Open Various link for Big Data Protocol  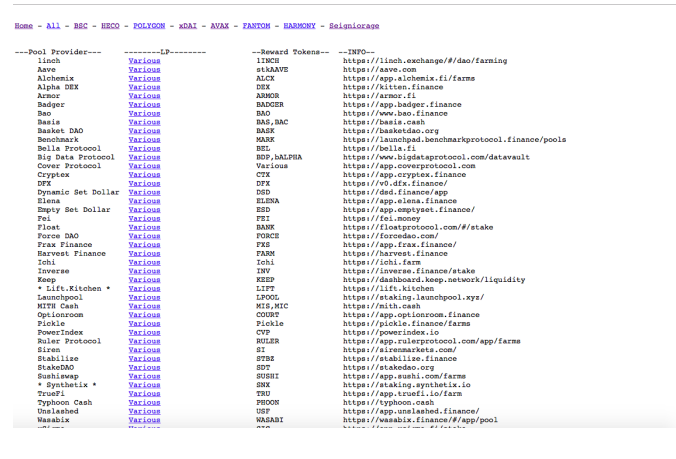144,157
